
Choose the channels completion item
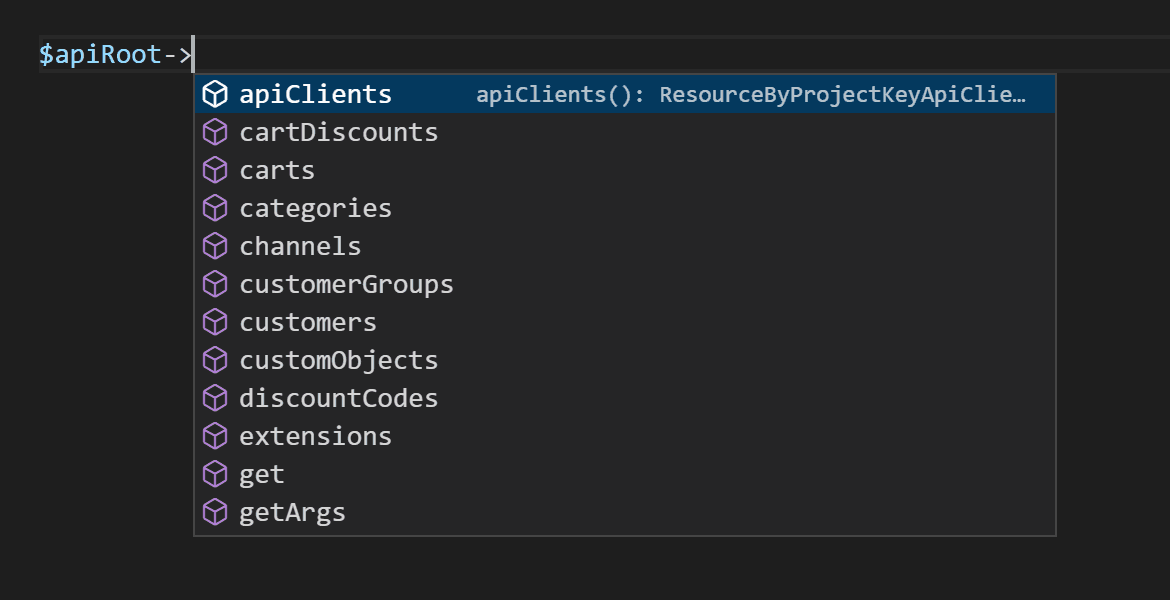(x=300, y=246)
